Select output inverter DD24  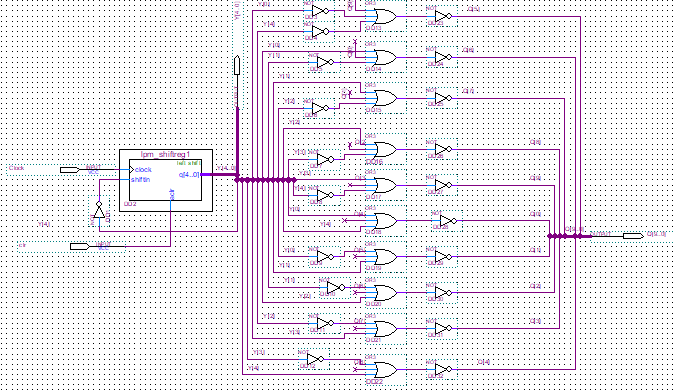pyautogui.click(x=443, y=57)
